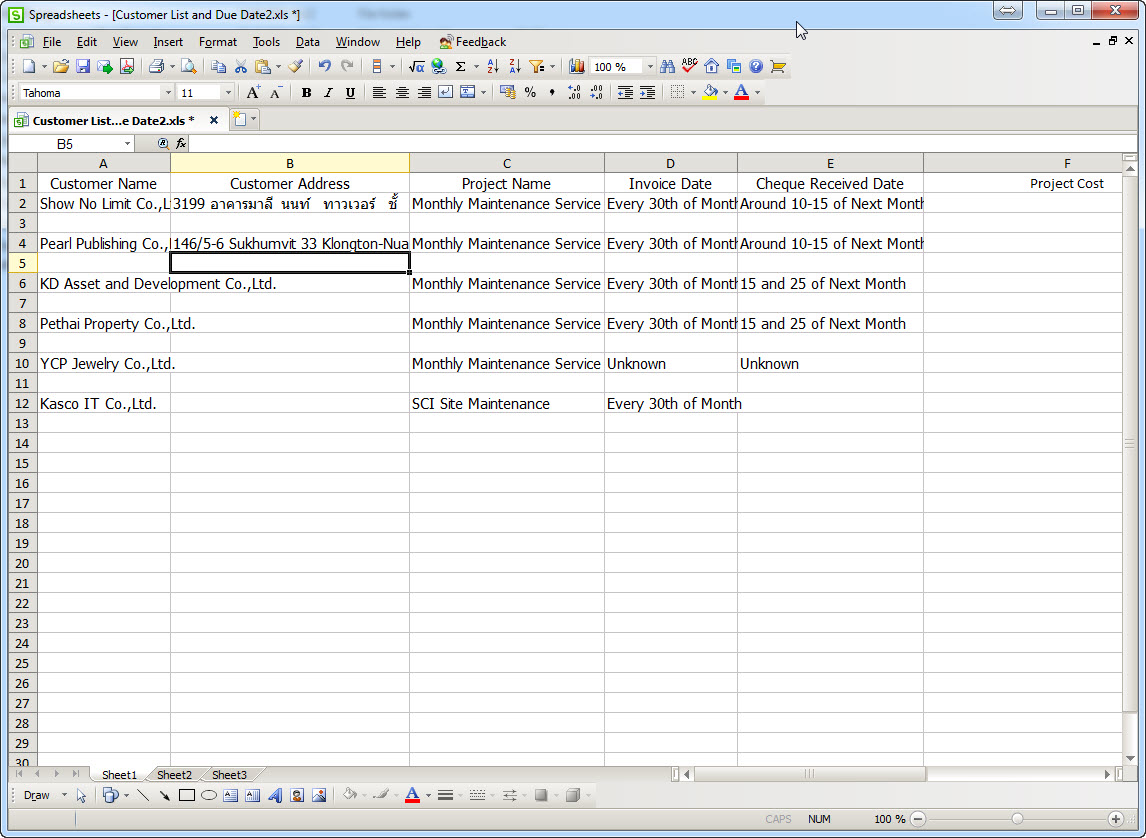Select column C header
This screenshot has width=1146, height=838.
click(506, 164)
